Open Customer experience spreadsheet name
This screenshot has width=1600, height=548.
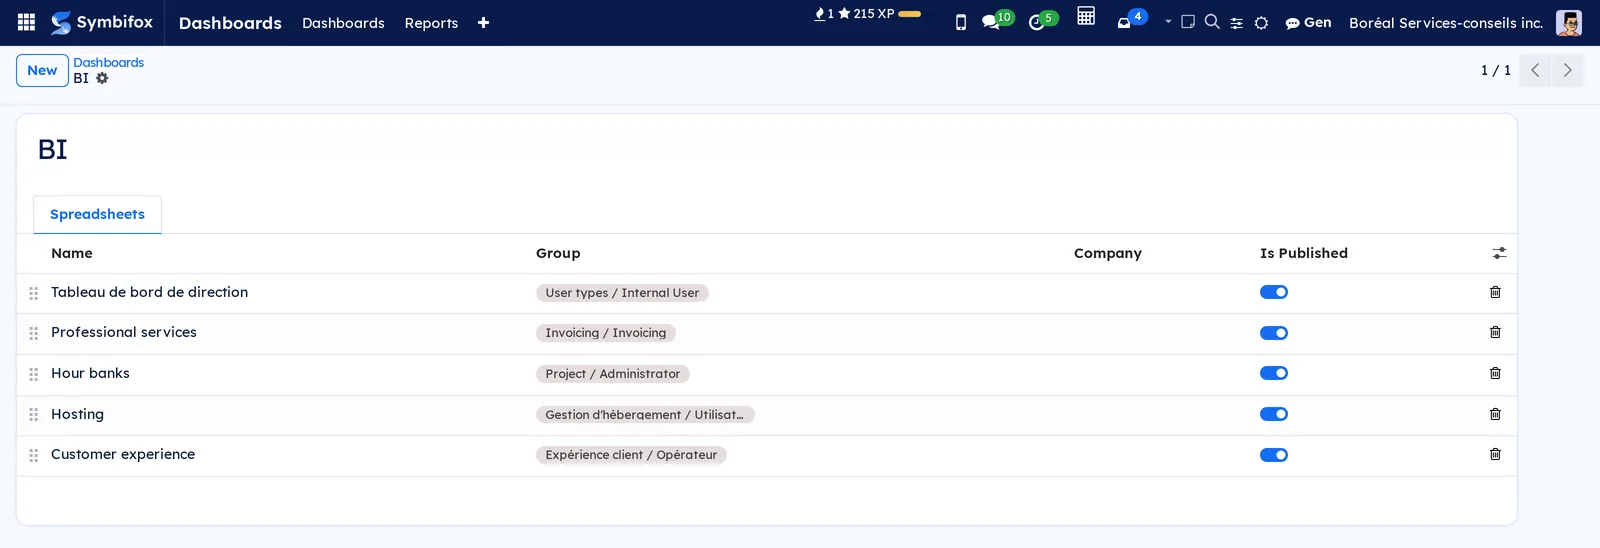[123, 454]
